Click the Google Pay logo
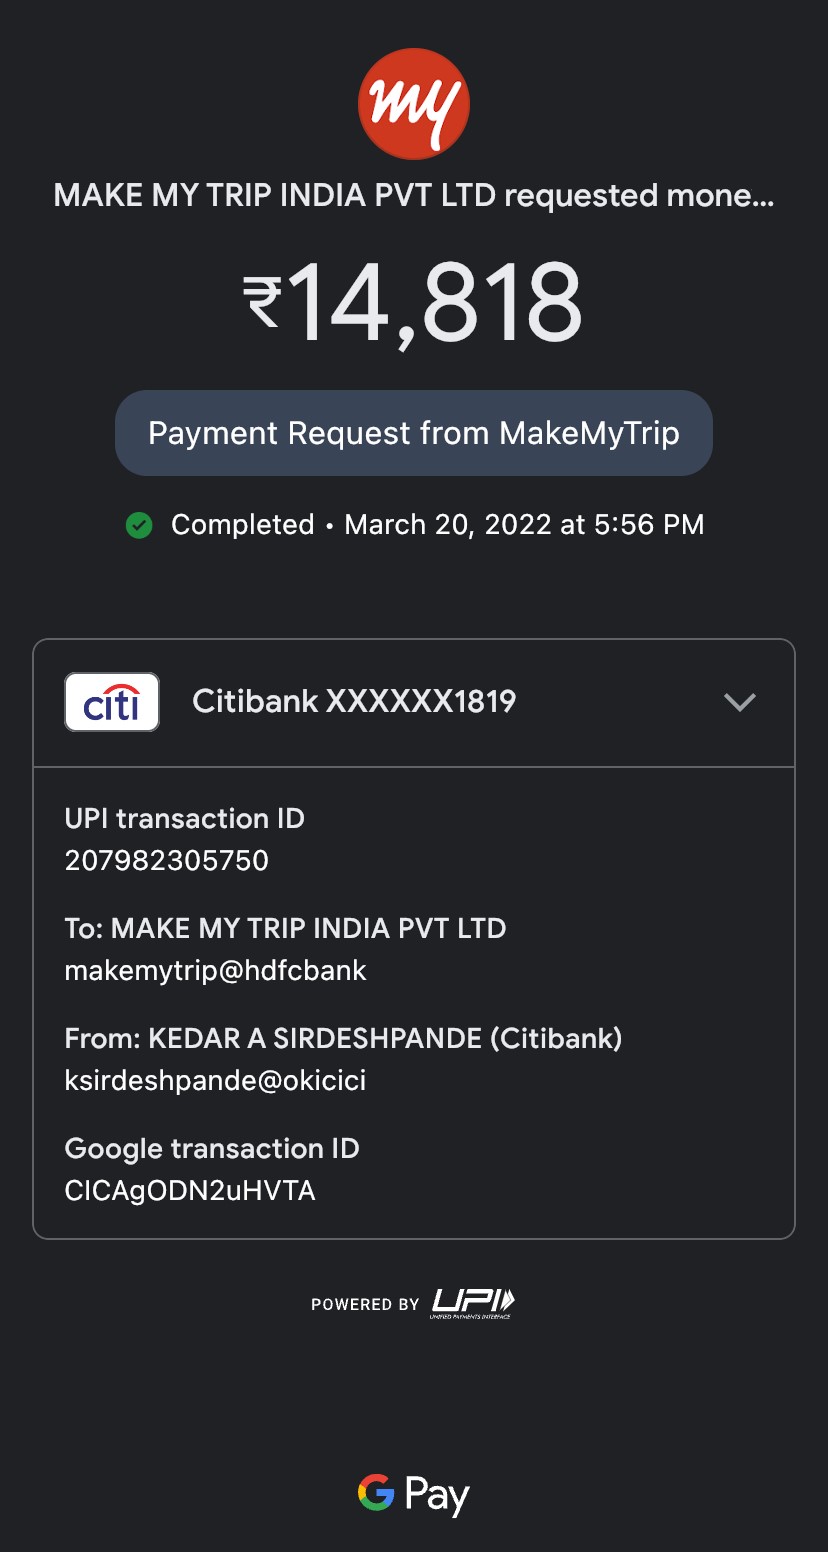This screenshot has width=828, height=1552. tap(414, 1495)
